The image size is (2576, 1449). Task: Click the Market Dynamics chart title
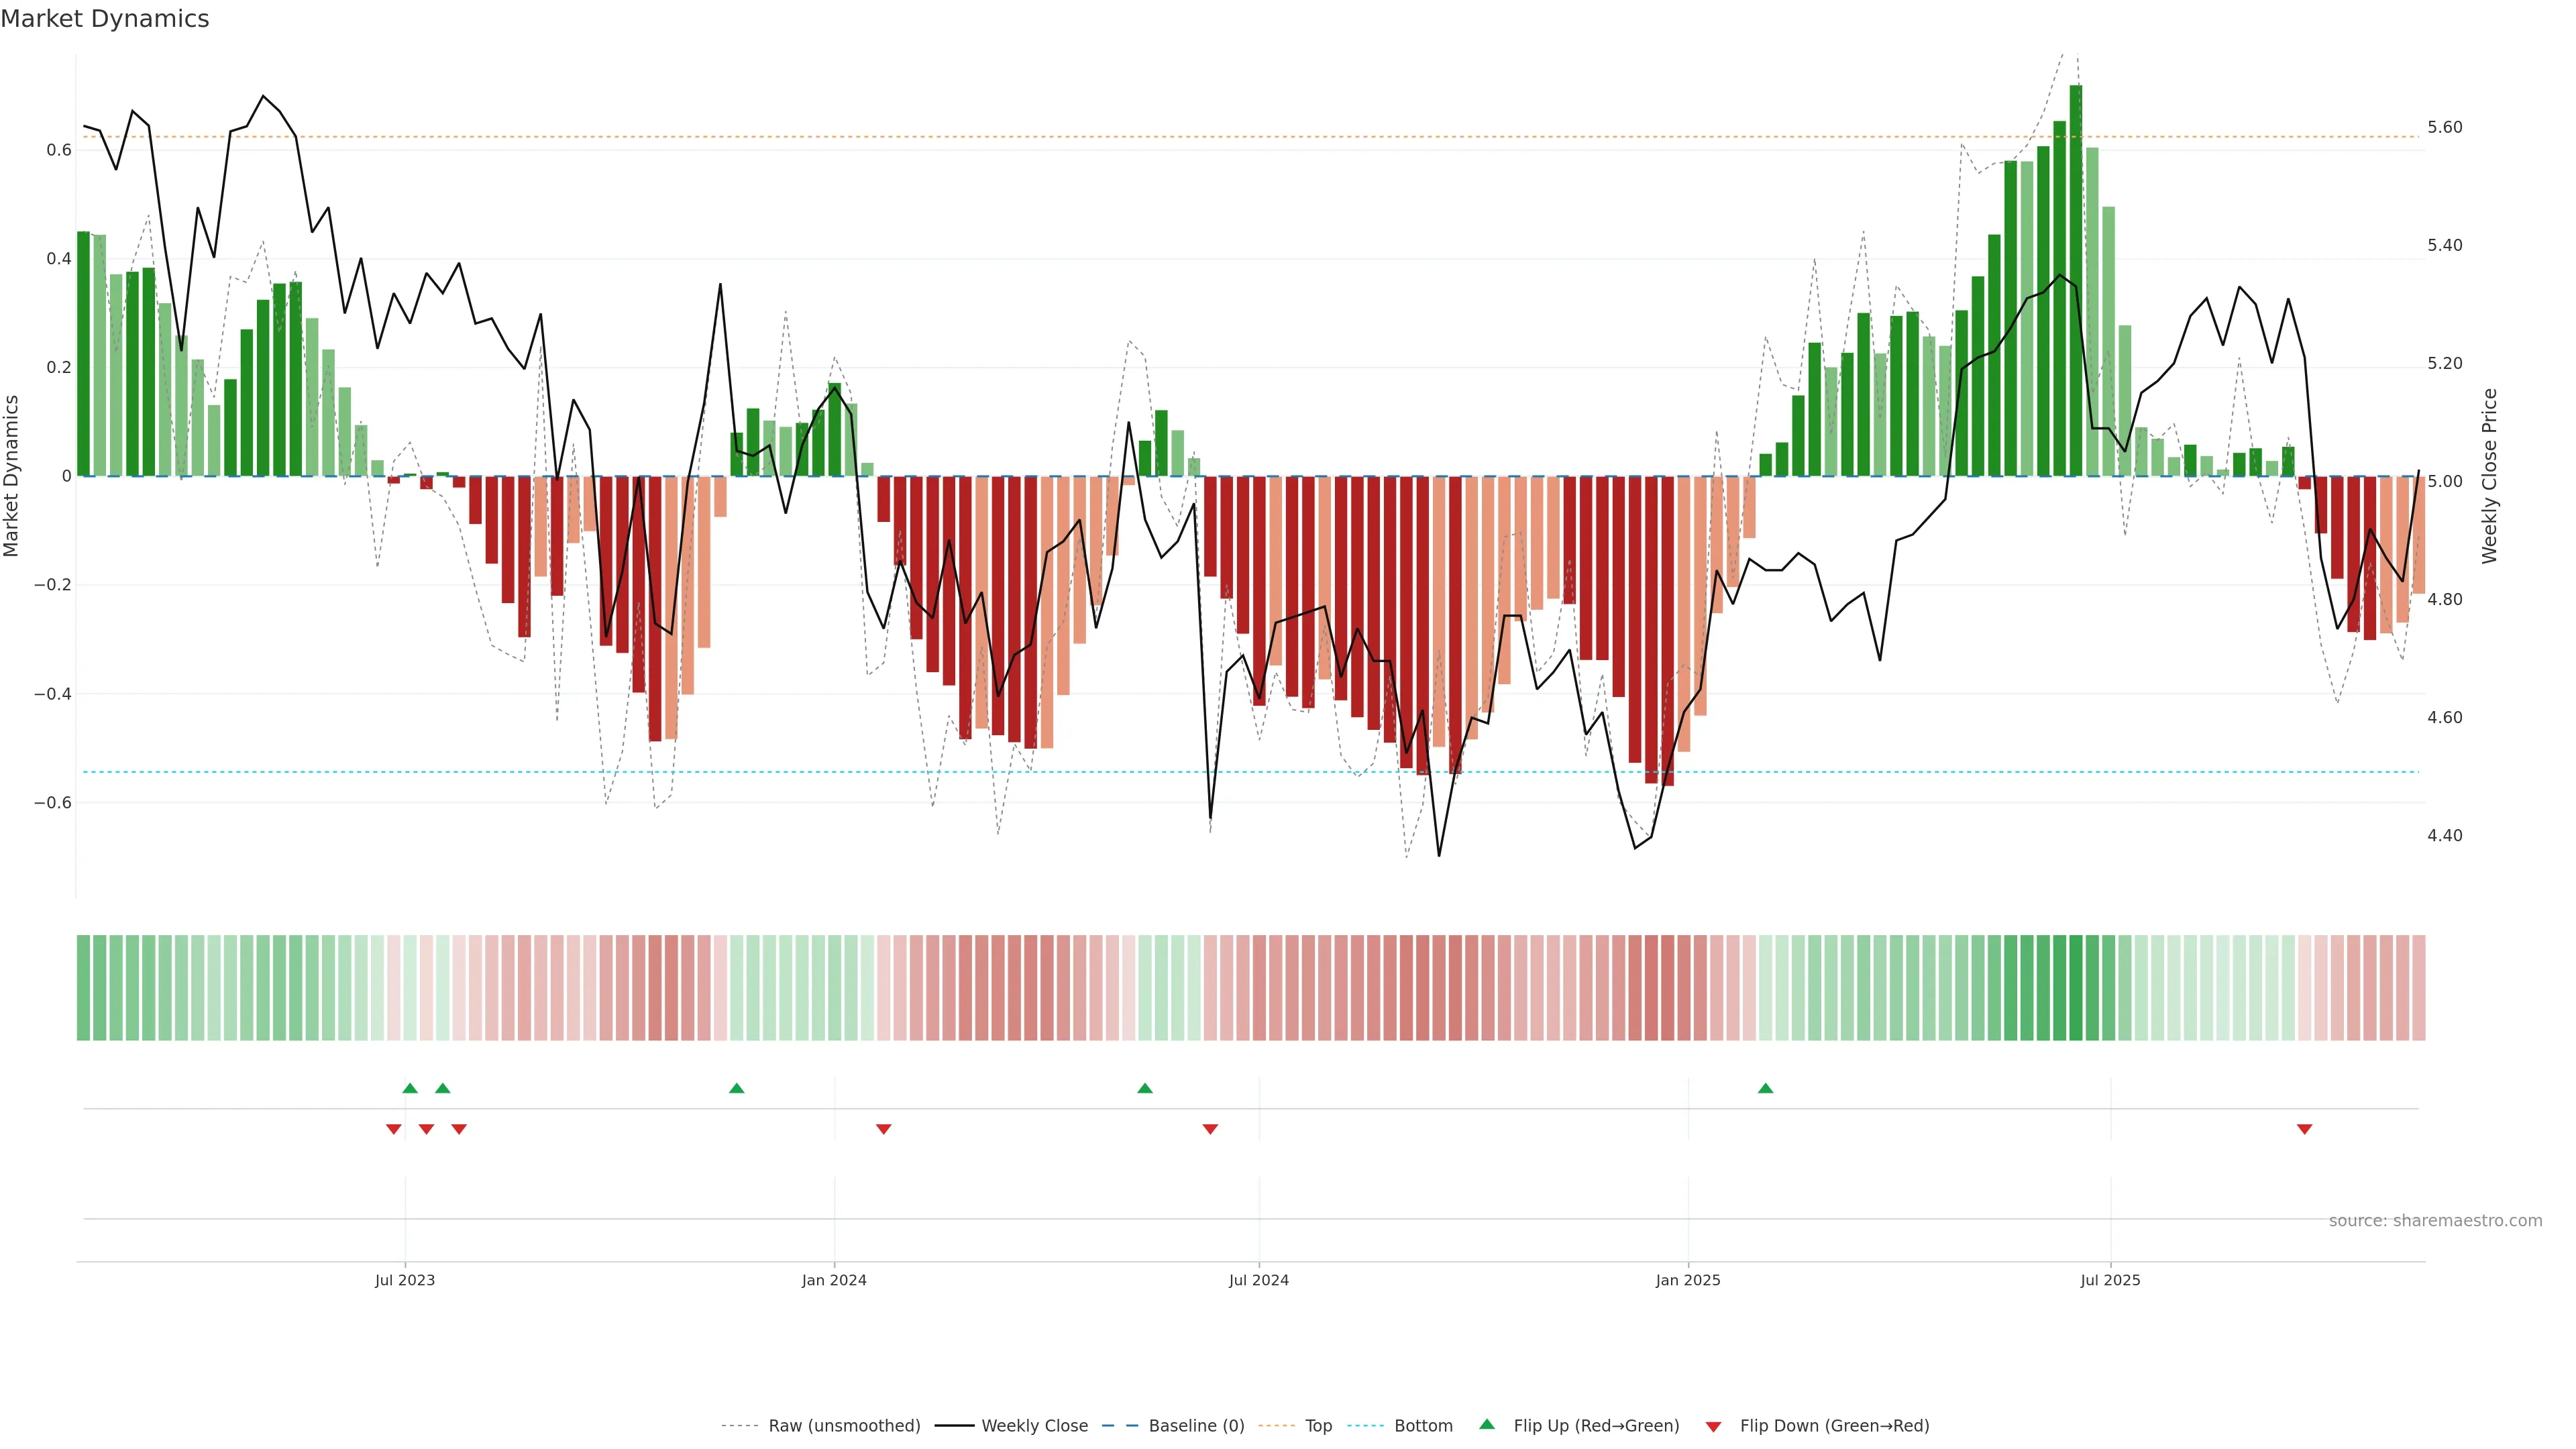pos(105,19)
